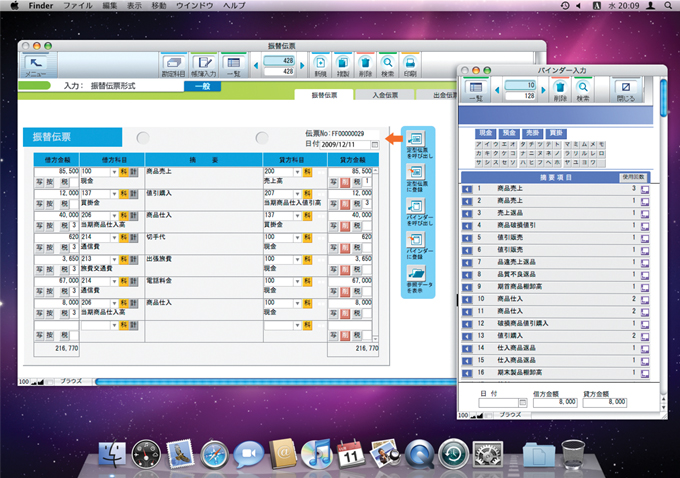Open the ファイル menu in menu bar

(x=78, y=6)
